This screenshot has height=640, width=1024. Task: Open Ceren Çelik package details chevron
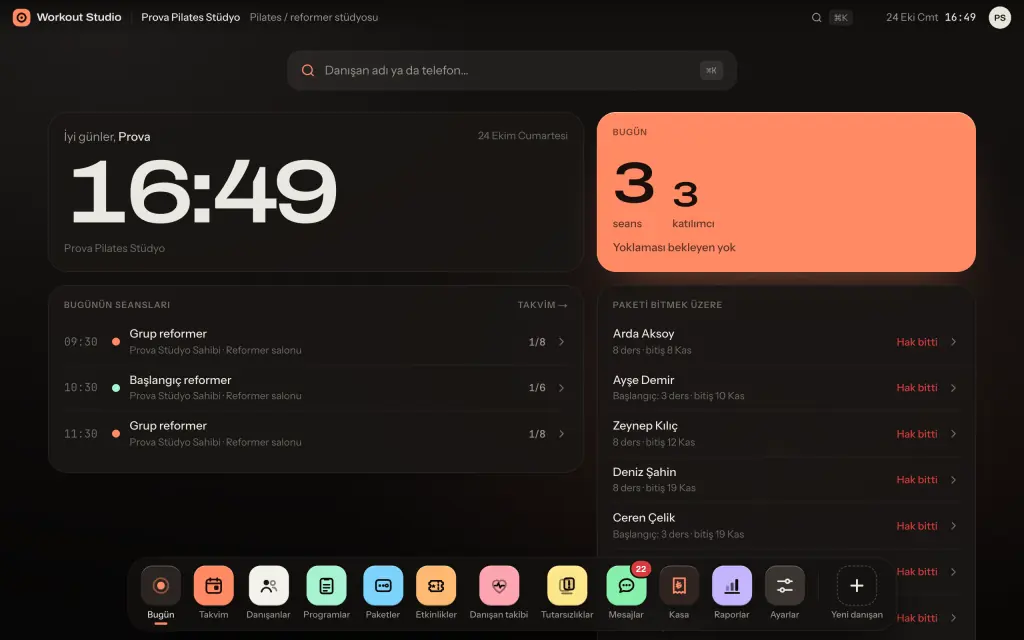click(953, 526)
